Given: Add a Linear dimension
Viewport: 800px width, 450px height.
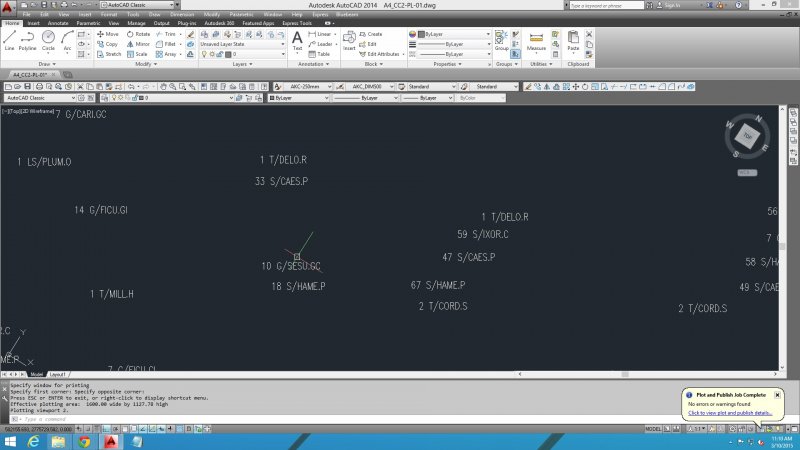Looking at the screenshot, I should (x=320, y=34).
